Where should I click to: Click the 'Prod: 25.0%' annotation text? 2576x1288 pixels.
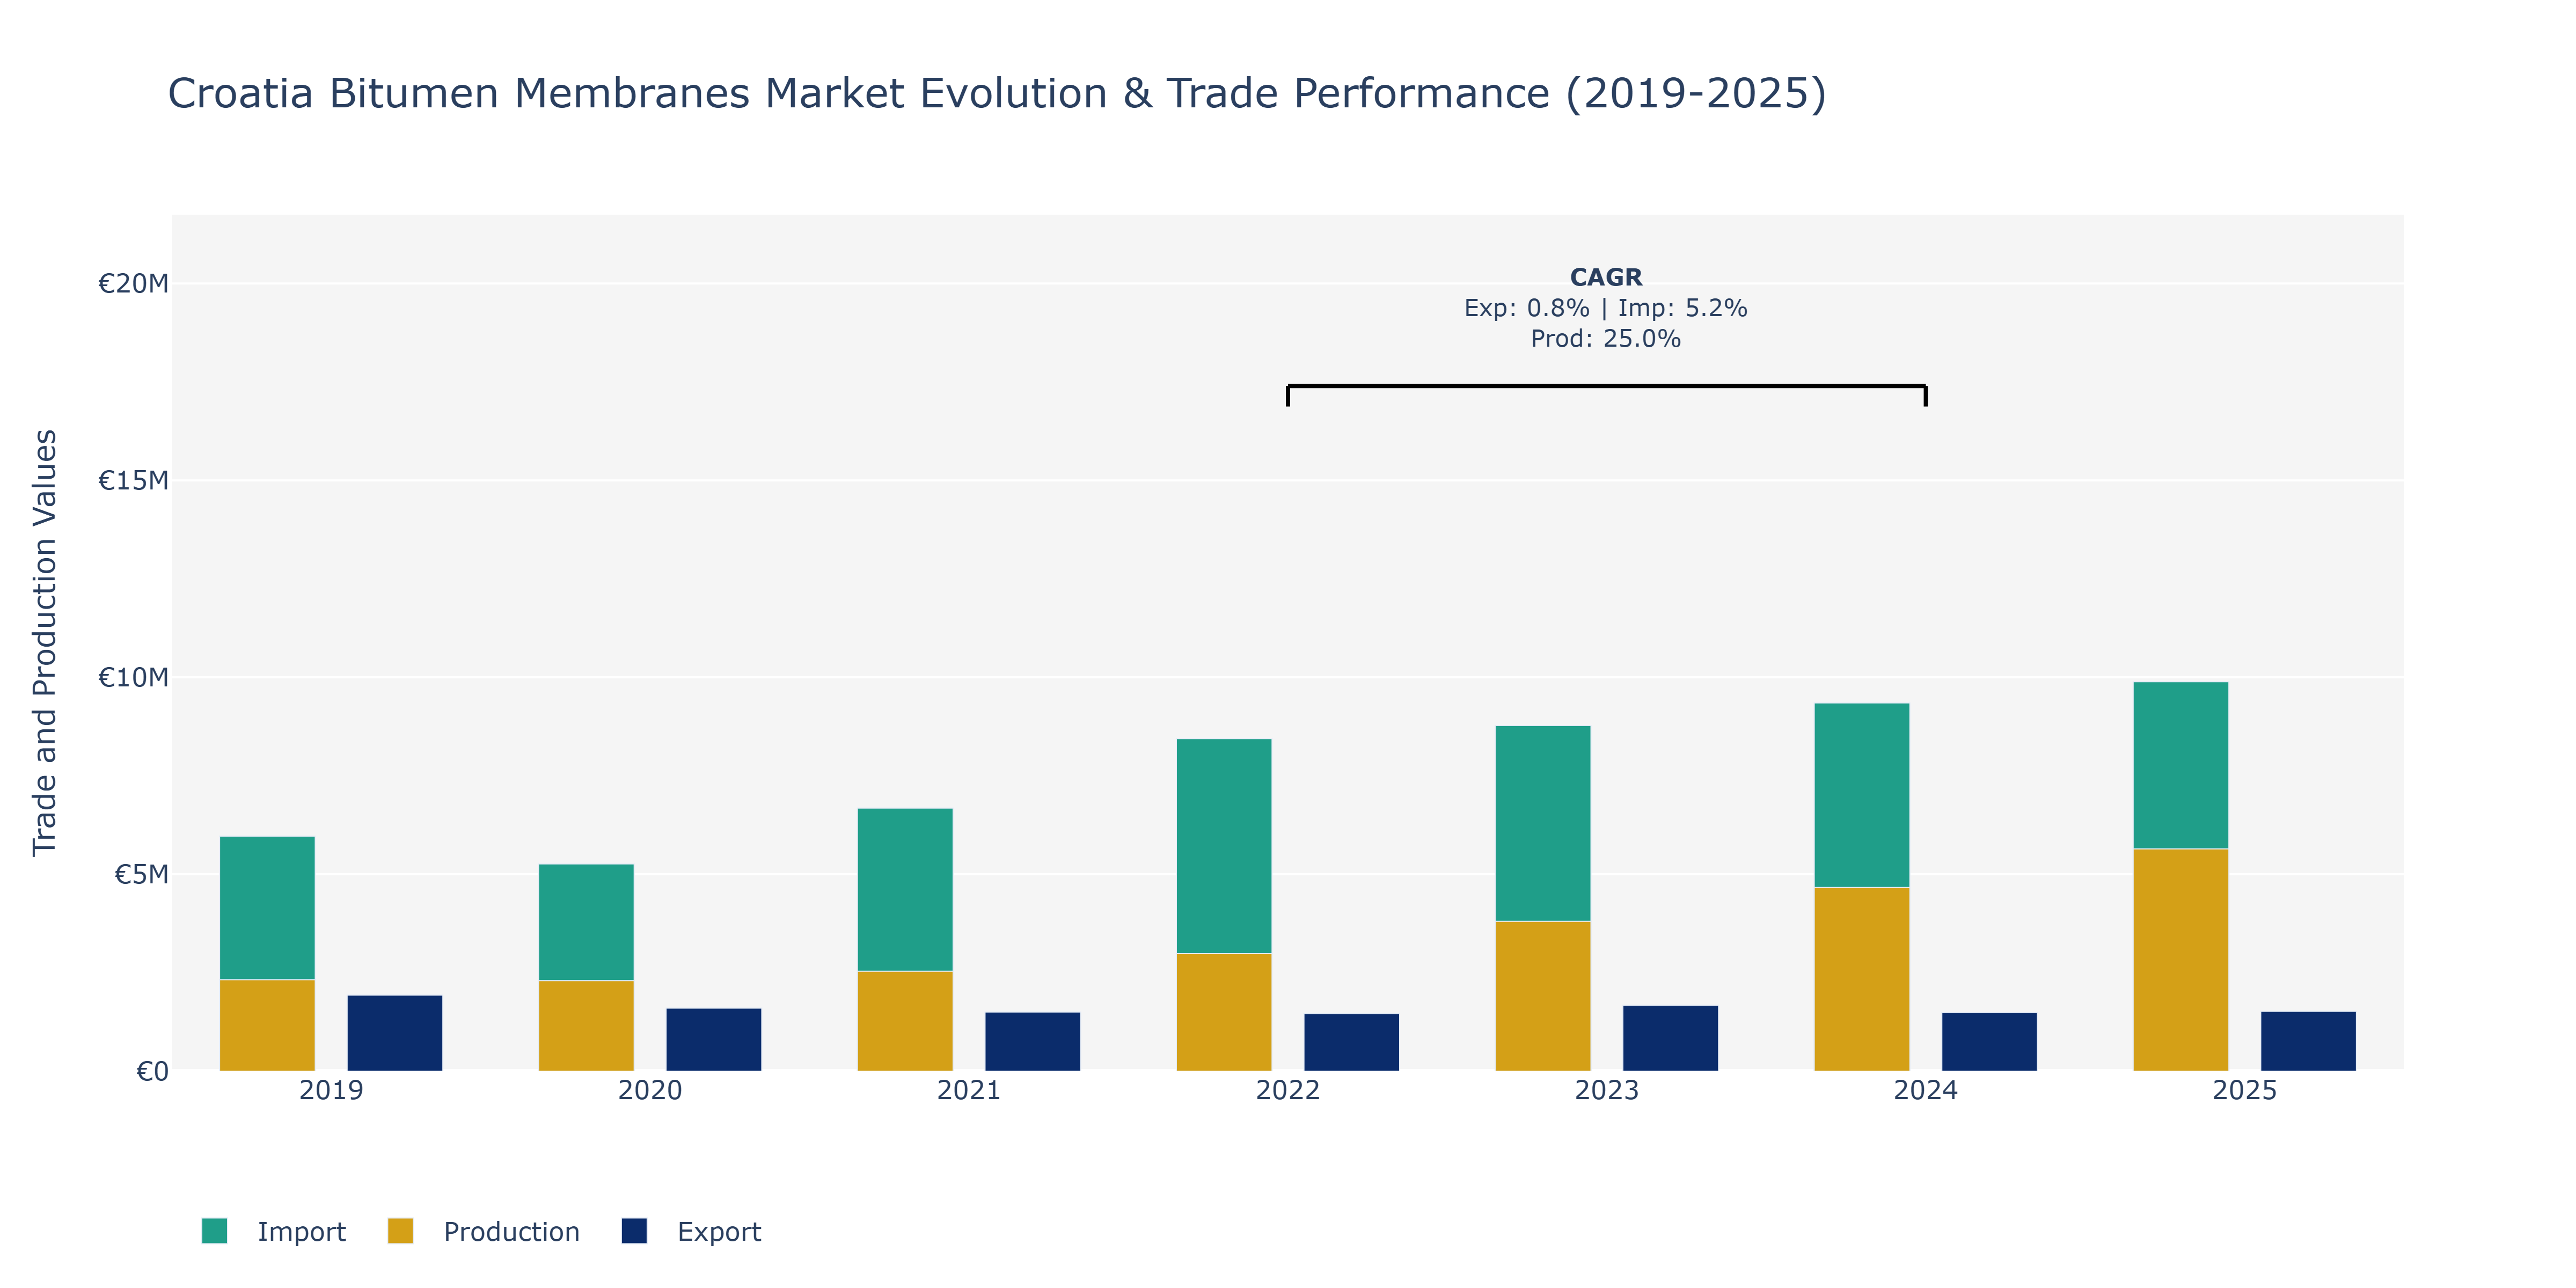(x=1606, y=339)
